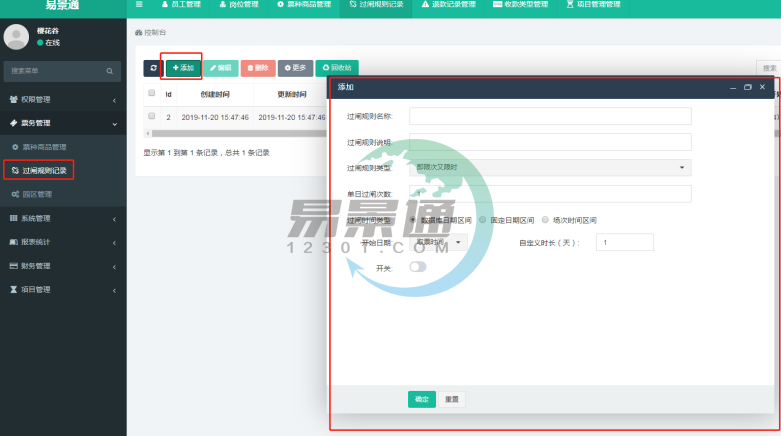Viewport: 781px width, 436px height.
Task: Toggle the 开关 switch in the dialog
Action: [417, 267]
